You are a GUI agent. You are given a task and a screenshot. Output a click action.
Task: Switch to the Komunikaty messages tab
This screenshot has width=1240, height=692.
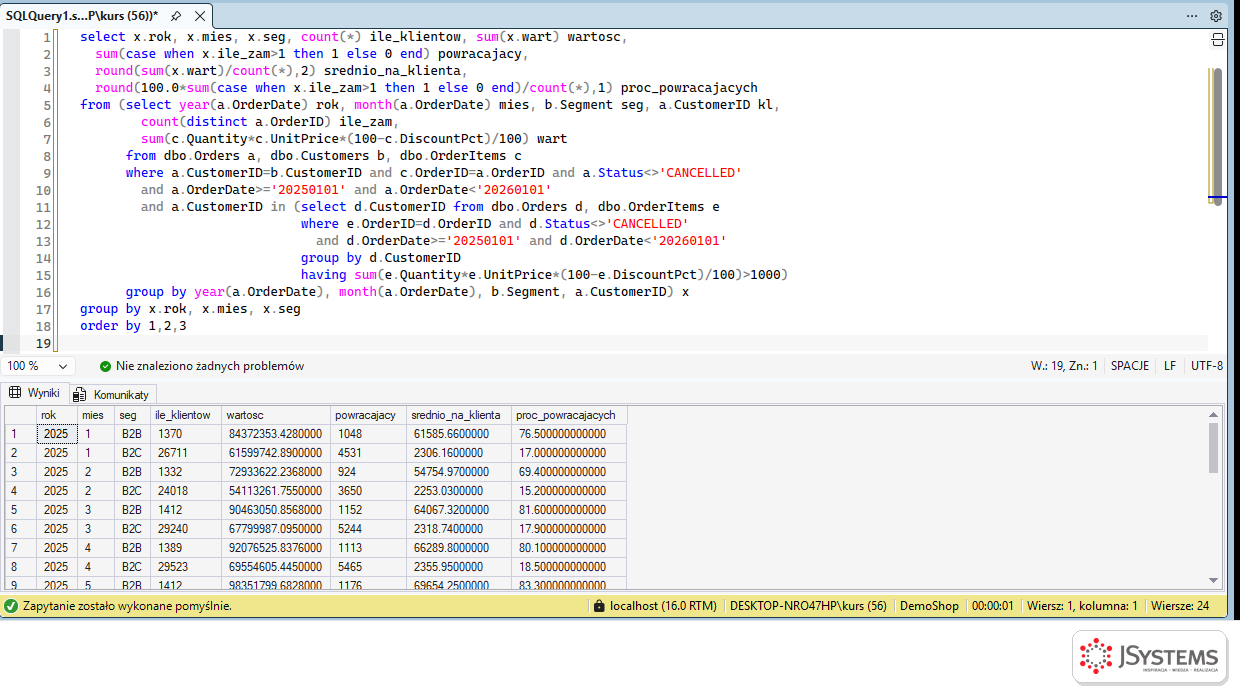pos(111,394)
